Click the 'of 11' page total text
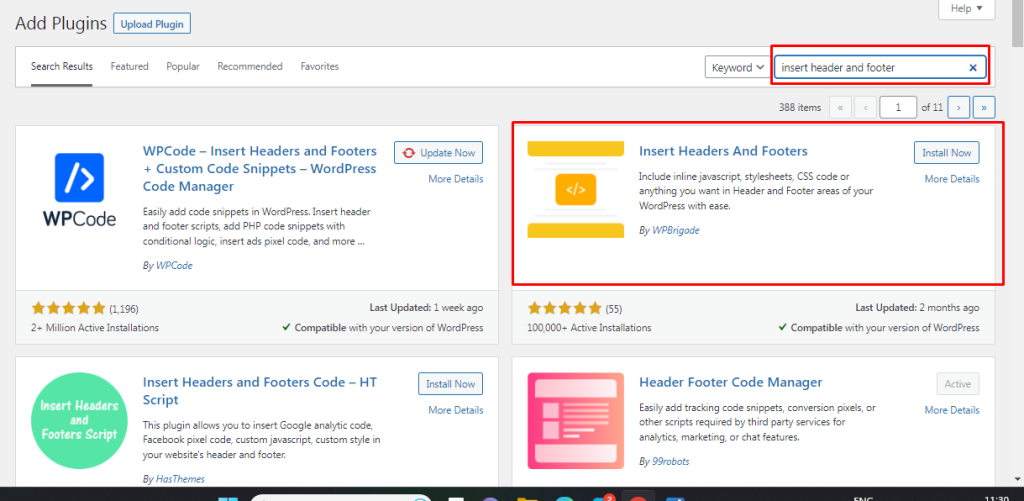The height and width of the screenshot is (501, 1024). pos(932,108)
